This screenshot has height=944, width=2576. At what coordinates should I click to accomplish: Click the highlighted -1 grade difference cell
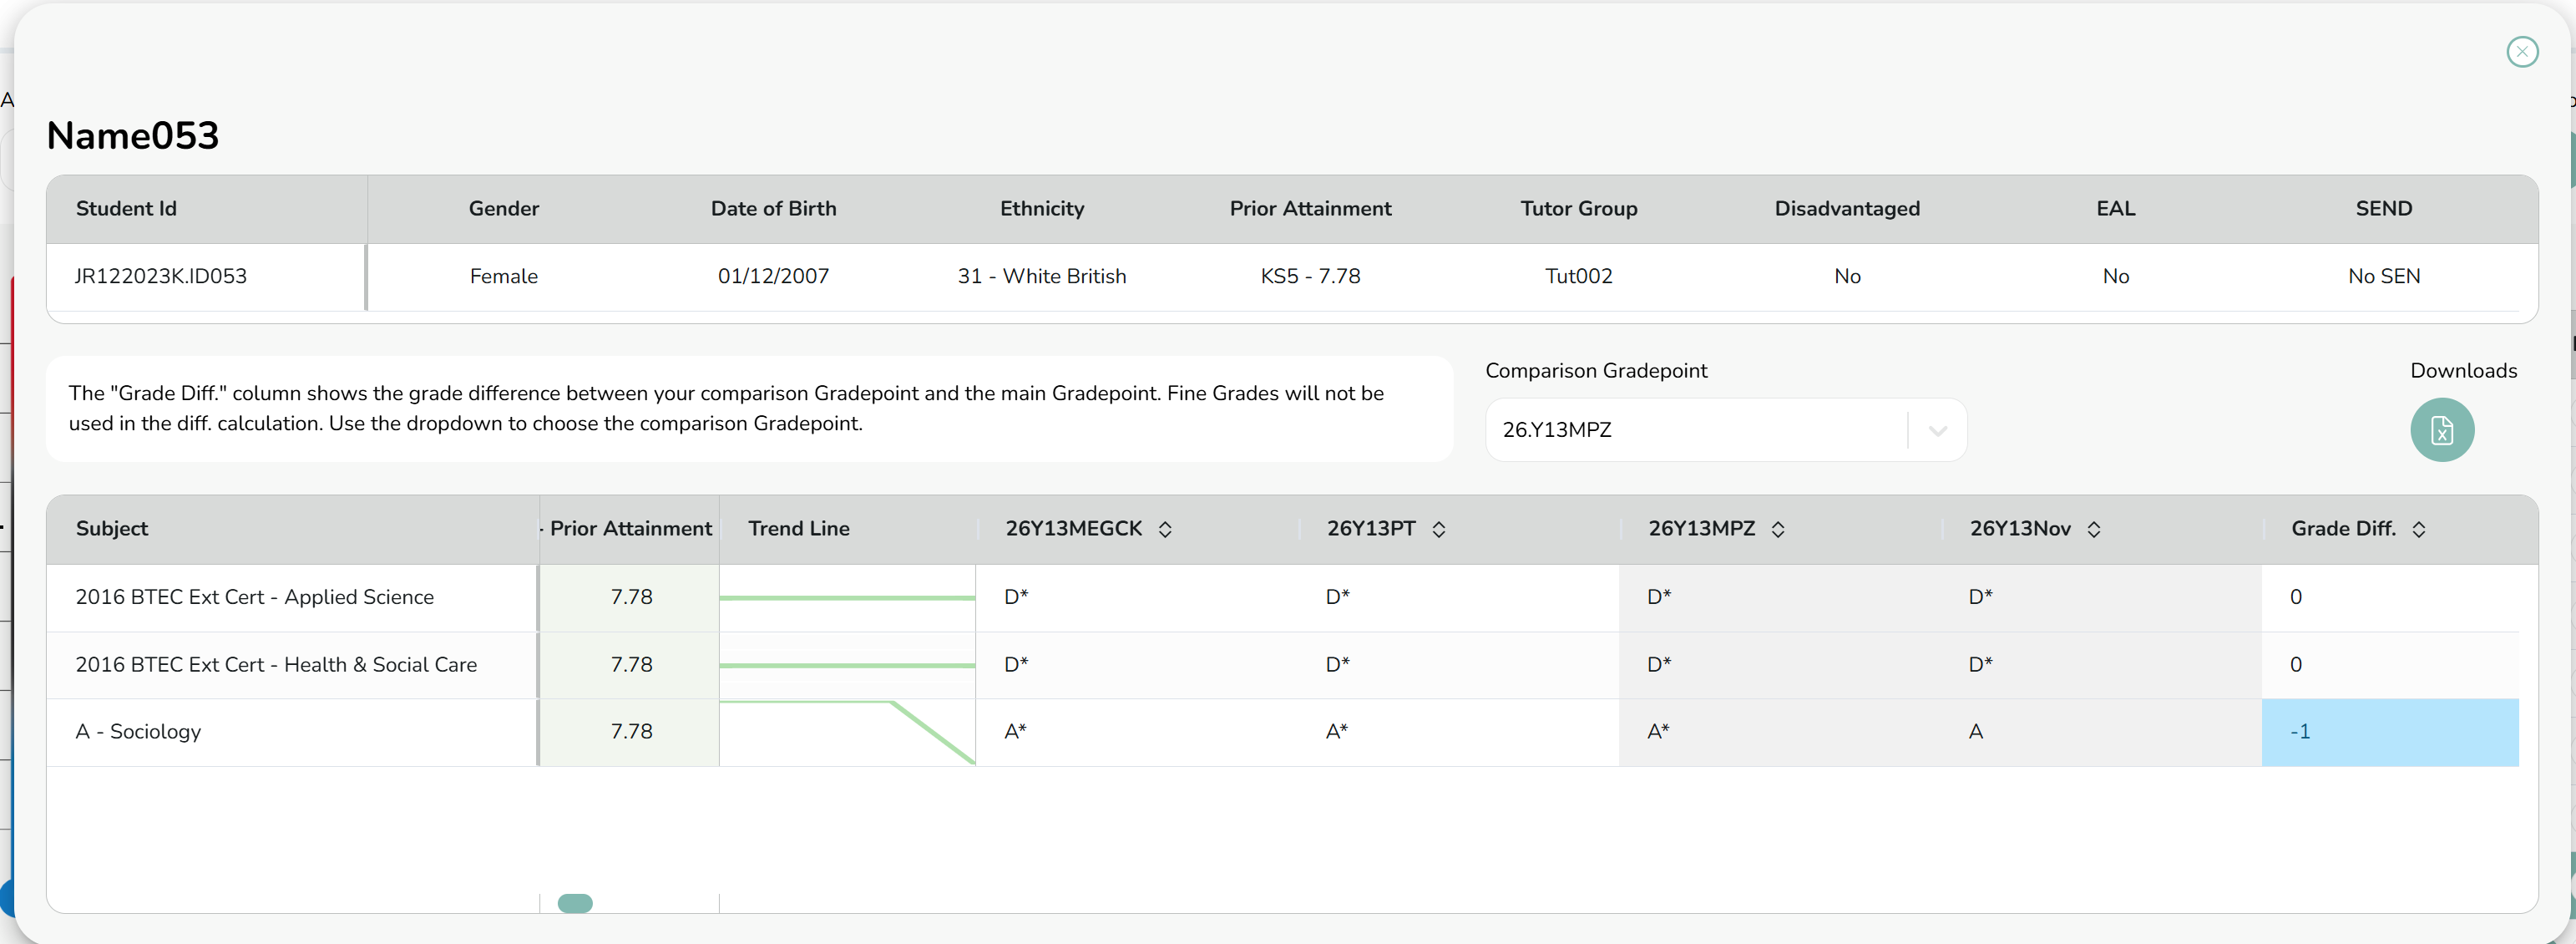tap(2389, 732)
